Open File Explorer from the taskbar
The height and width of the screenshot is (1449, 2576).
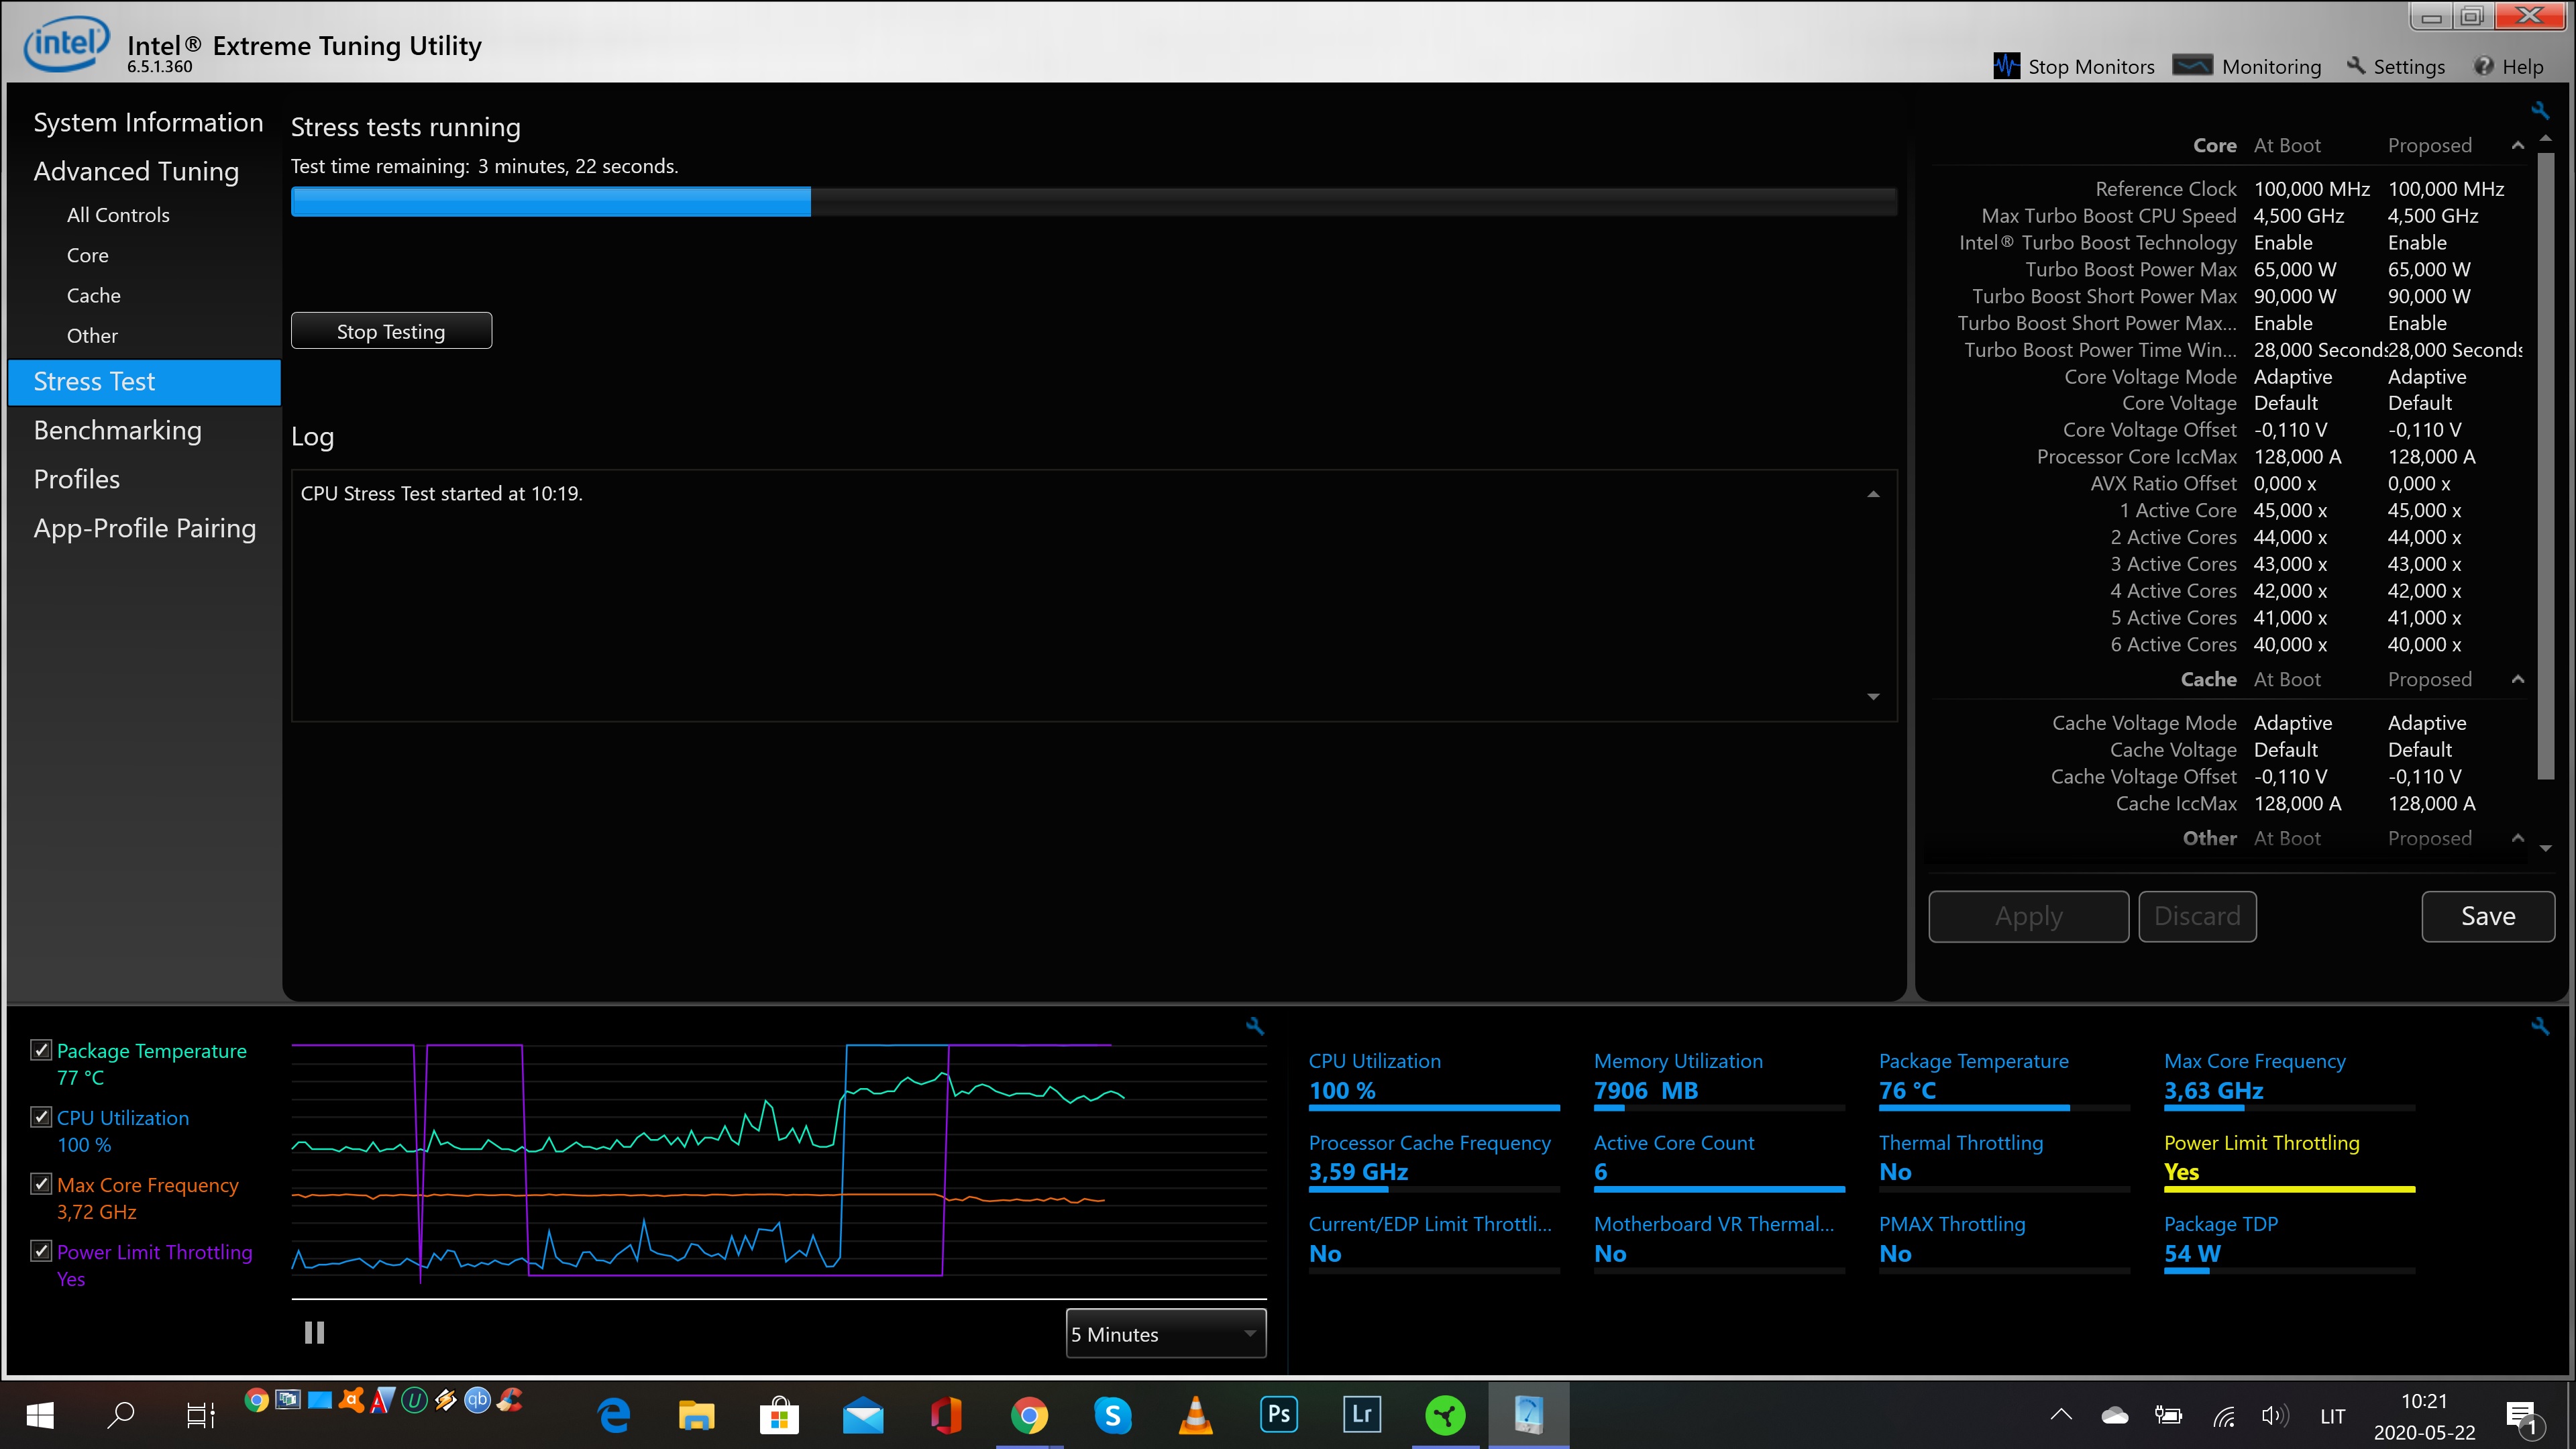click(x=697, y=1415)
